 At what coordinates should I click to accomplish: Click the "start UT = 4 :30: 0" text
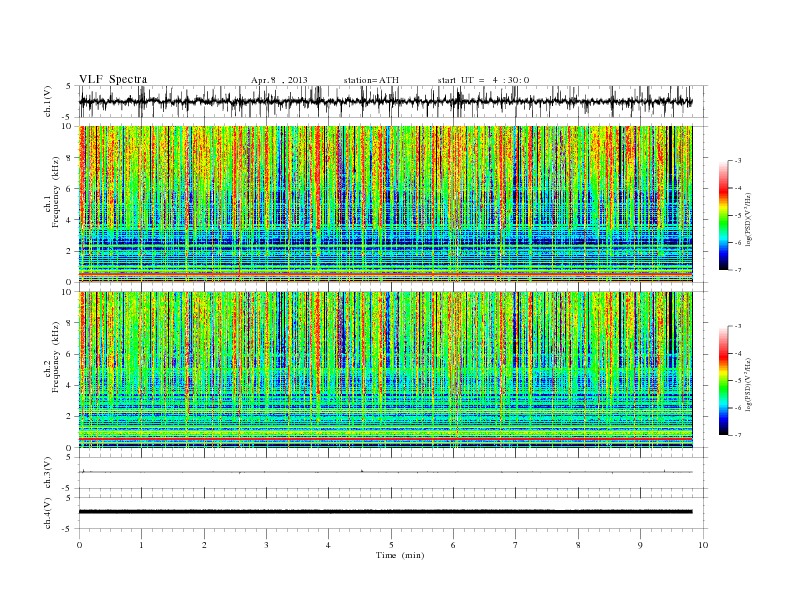(x=483, y=80)
